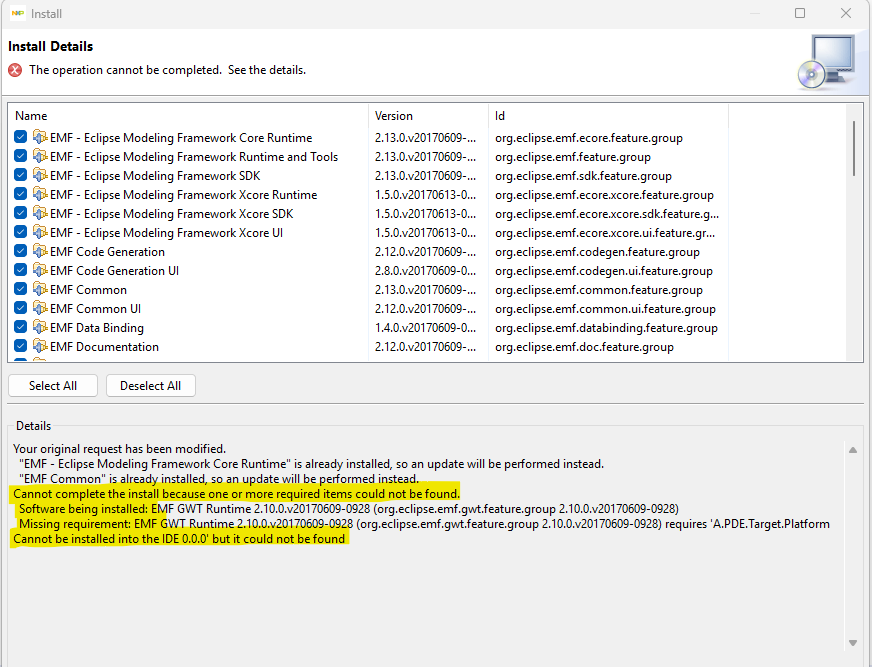Click the EMF Common UI feature icon

coord(40,308)
